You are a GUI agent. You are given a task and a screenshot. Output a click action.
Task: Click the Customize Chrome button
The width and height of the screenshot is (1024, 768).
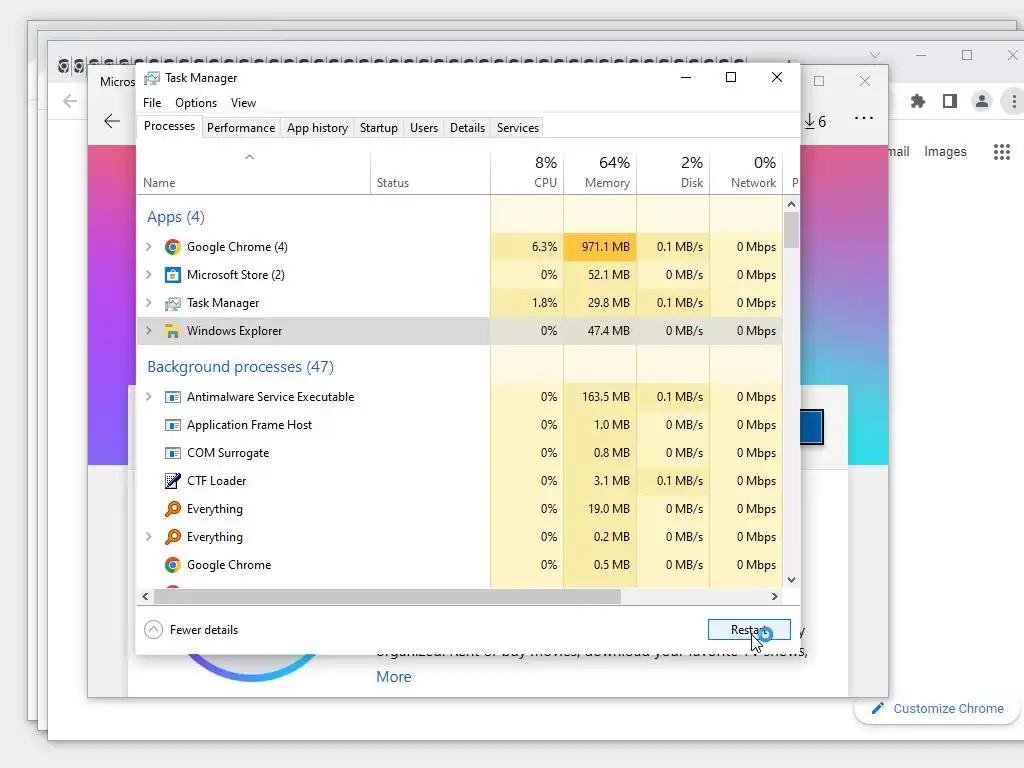click(x=937, y=709)
